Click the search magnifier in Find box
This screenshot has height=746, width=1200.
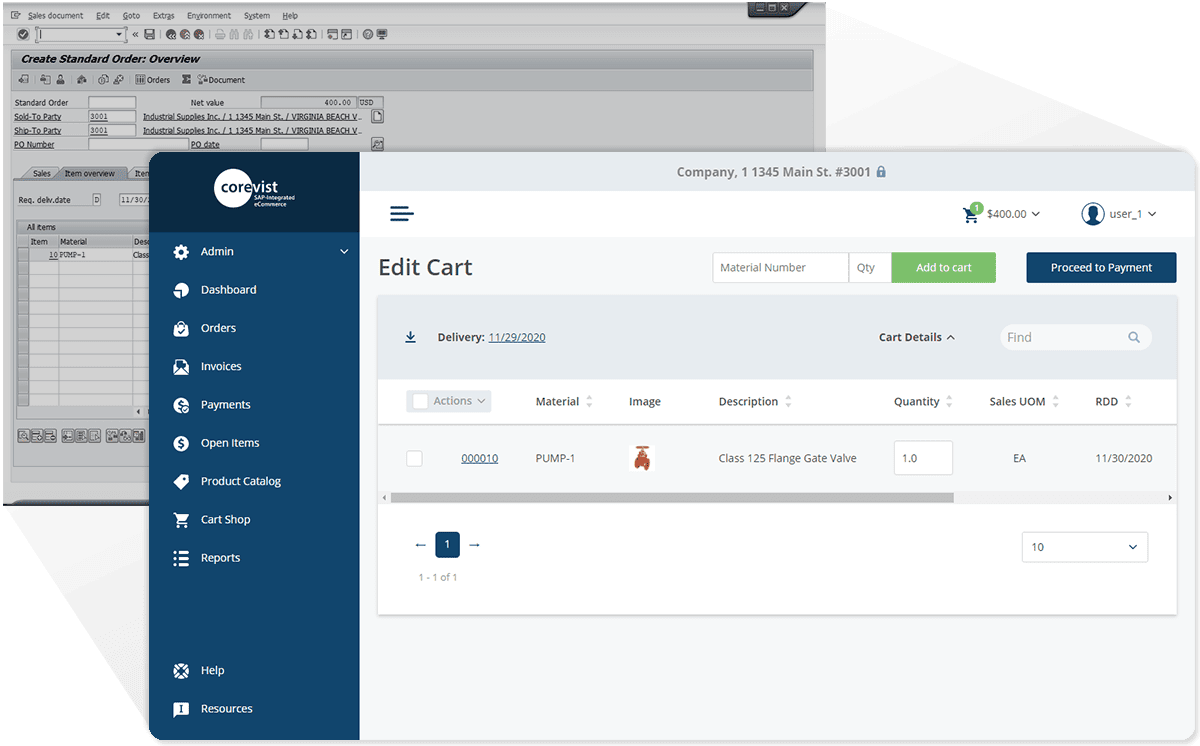pyautogui.click(x=1134, y=338)
